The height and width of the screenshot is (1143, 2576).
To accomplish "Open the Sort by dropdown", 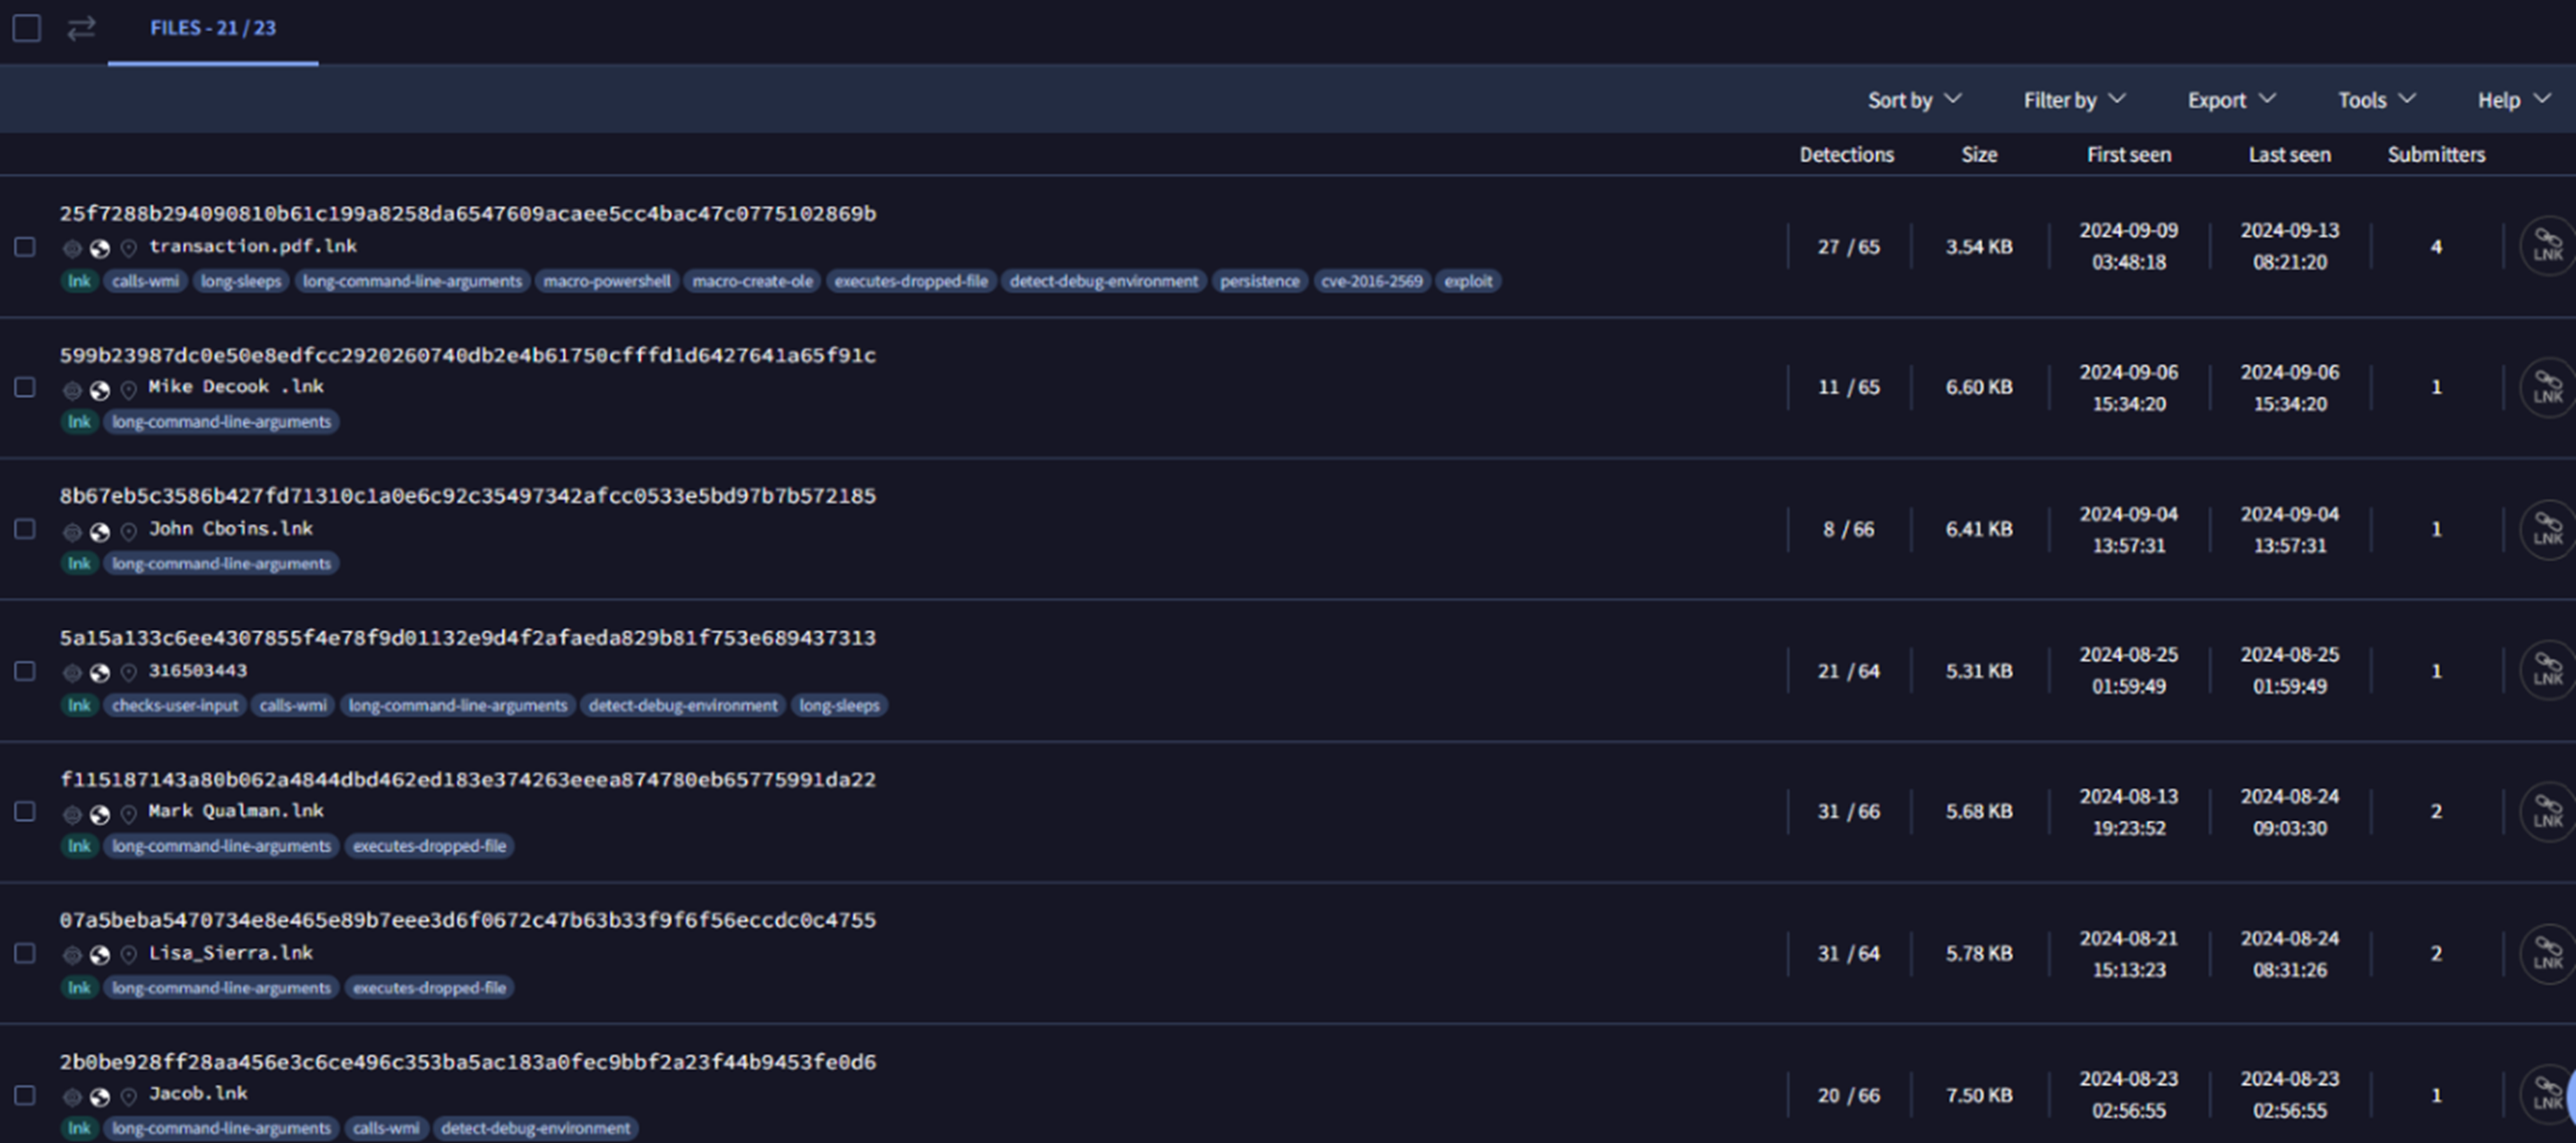I will (1913, 100).
